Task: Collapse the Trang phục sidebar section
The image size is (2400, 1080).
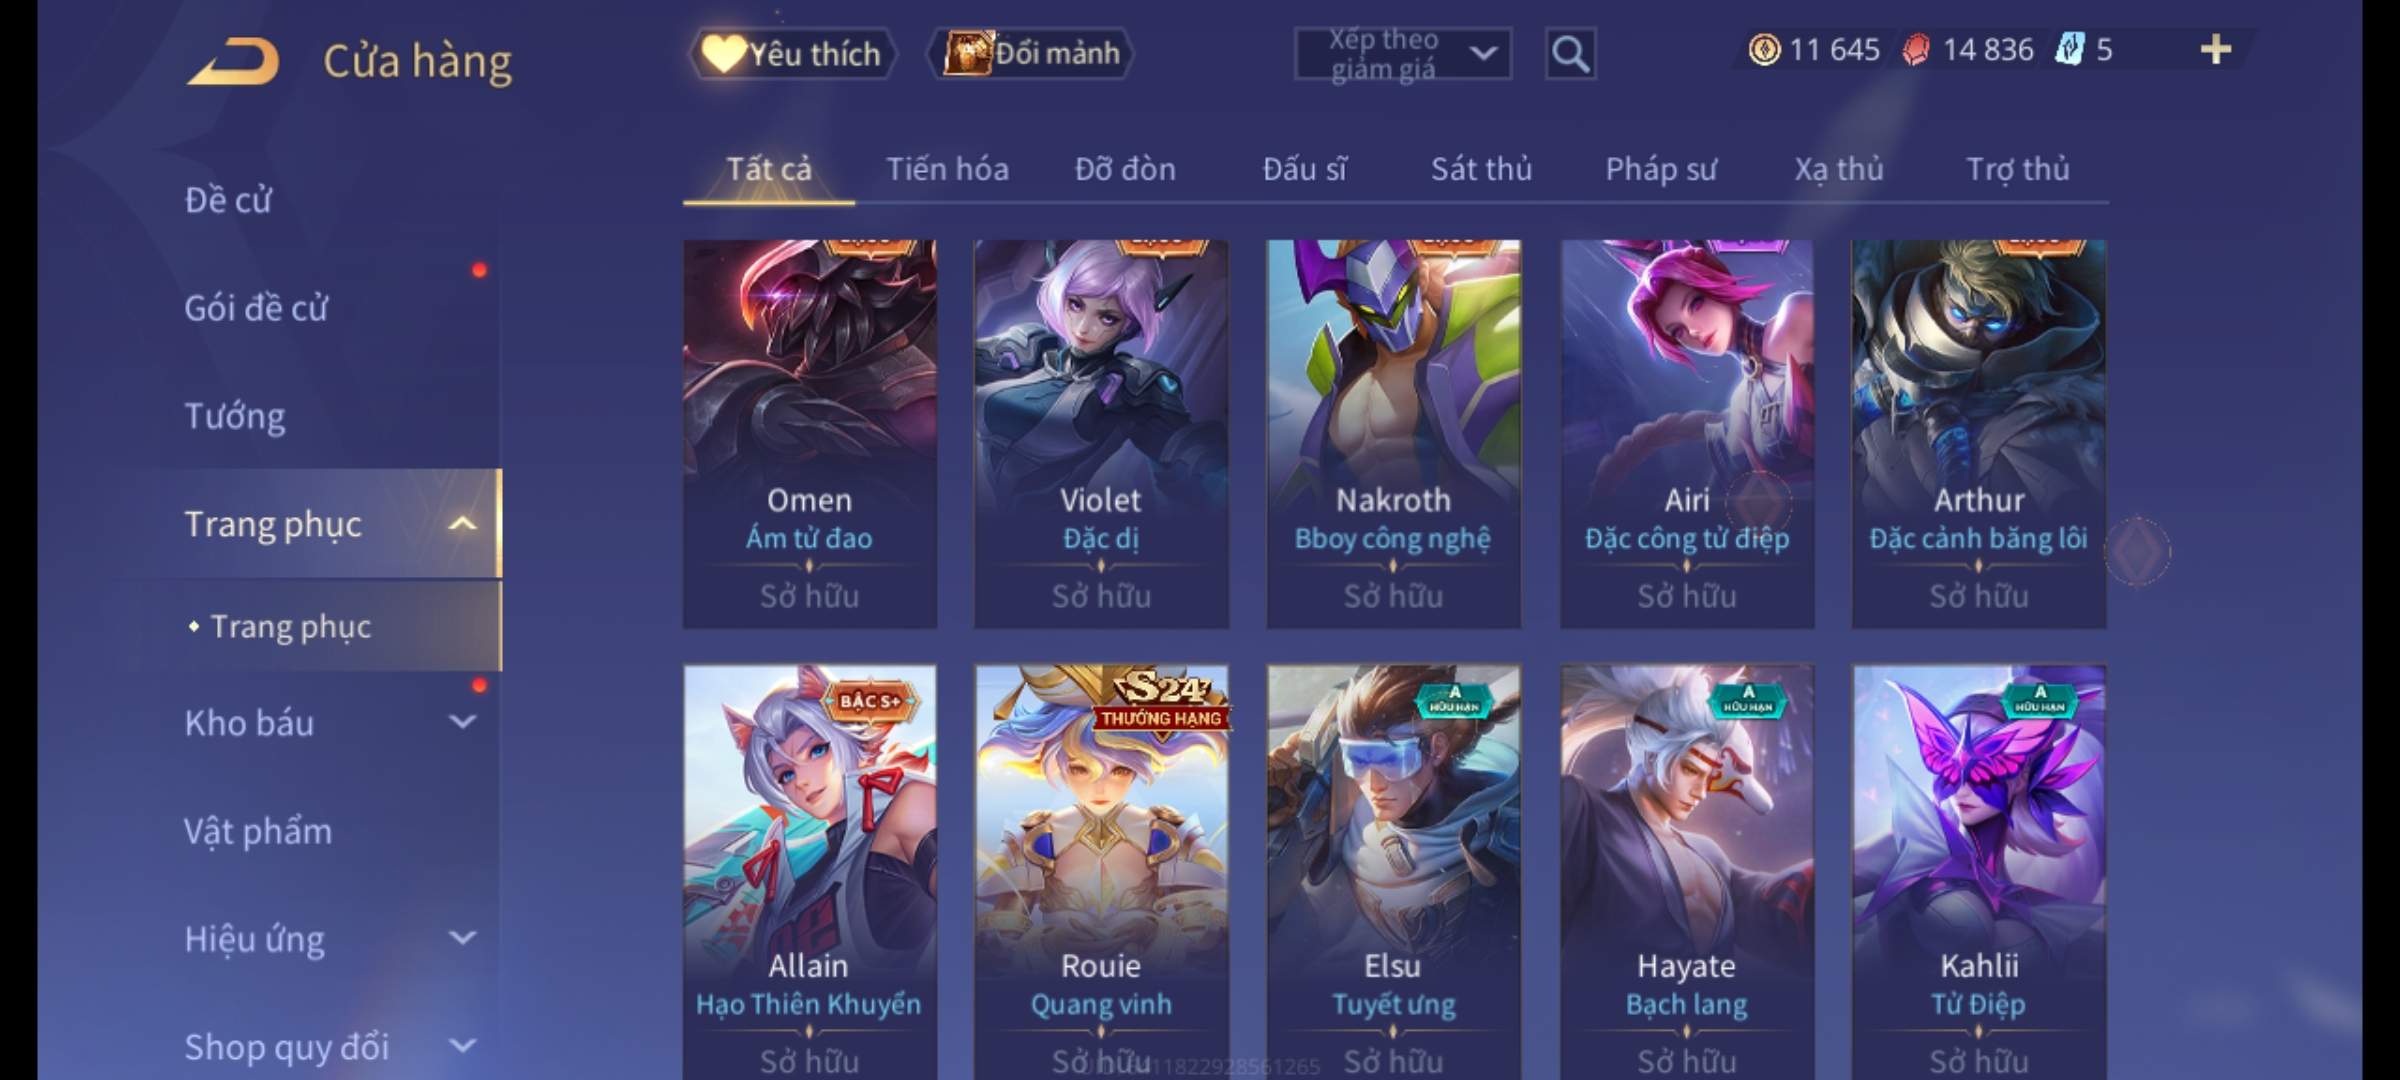Action: click(x=462, y=524)
